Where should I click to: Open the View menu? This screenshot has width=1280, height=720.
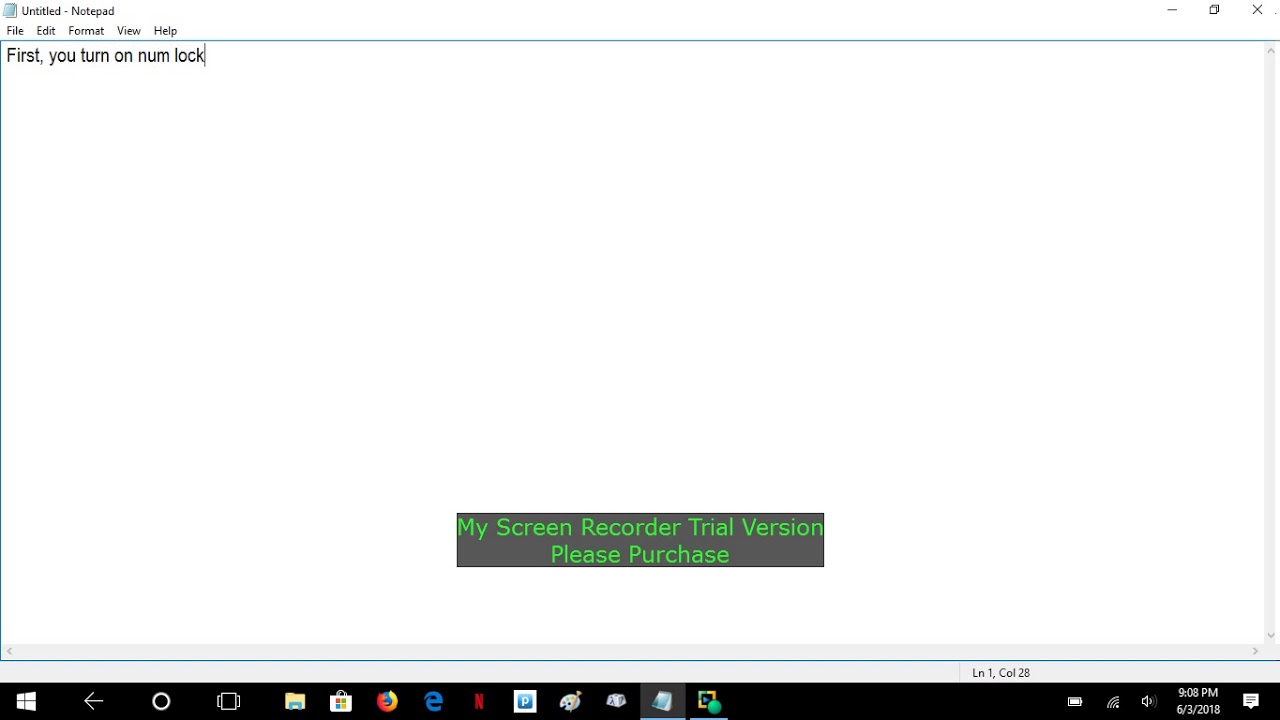pyautogui.click(x=129, y=31)
